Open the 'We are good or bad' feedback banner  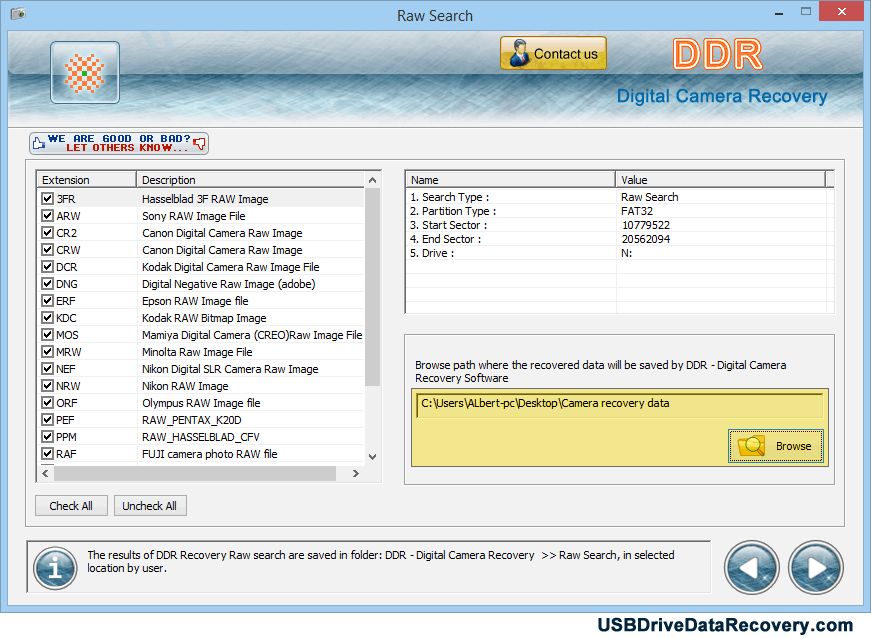point(119,143)
